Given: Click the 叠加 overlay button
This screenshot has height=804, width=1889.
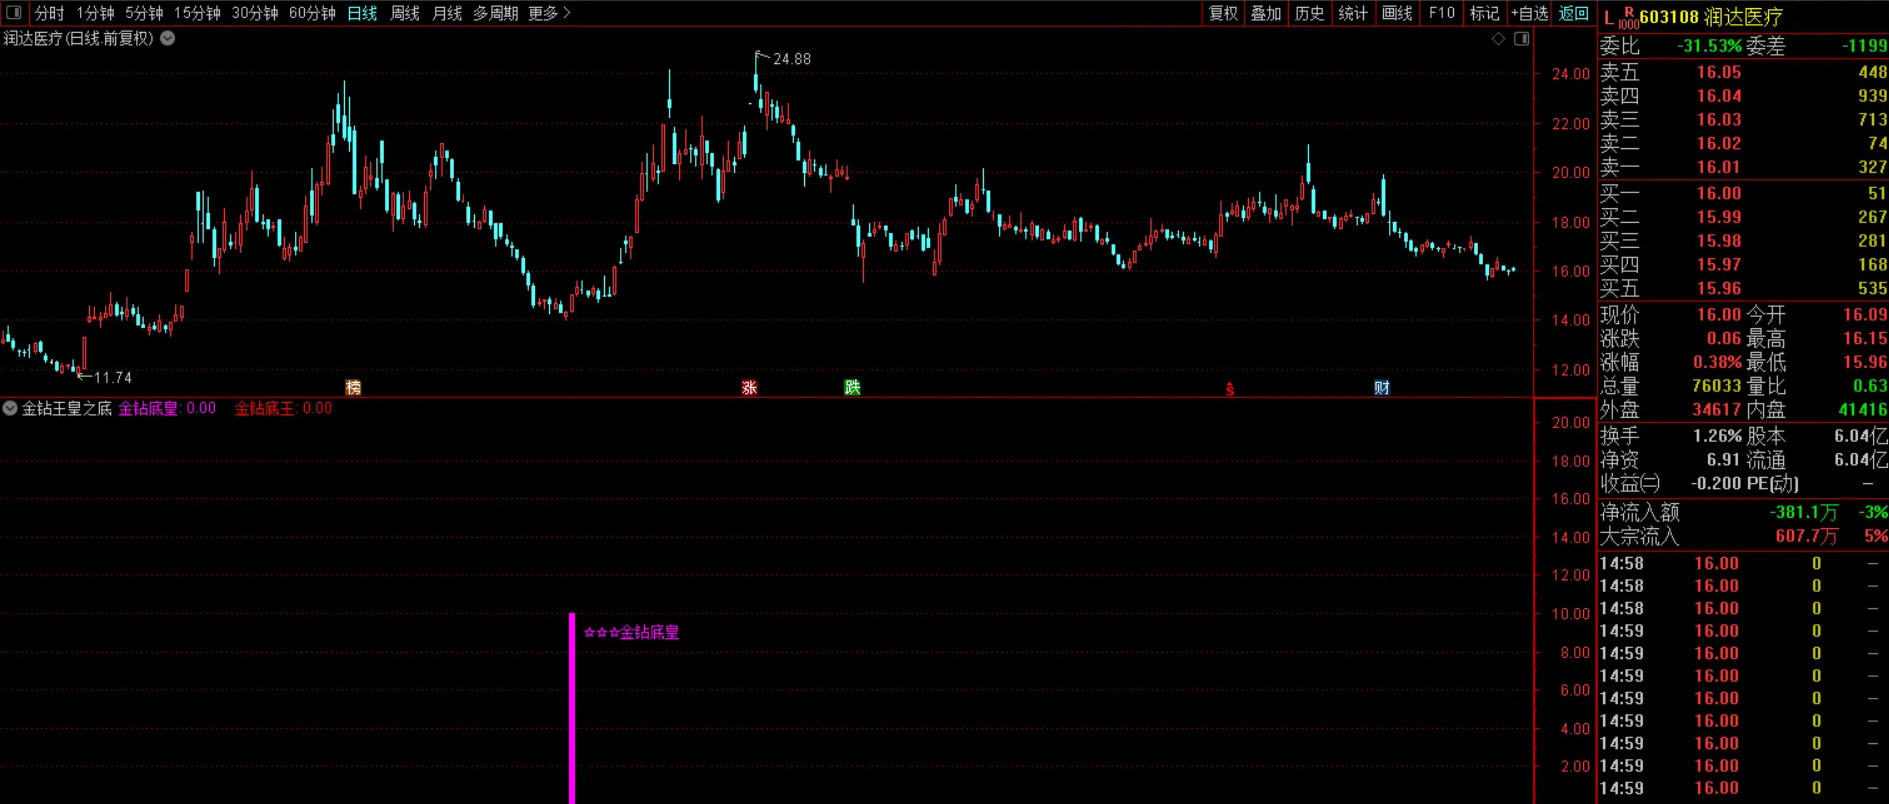Looking at the screenshot, I should click(1266, 13).
